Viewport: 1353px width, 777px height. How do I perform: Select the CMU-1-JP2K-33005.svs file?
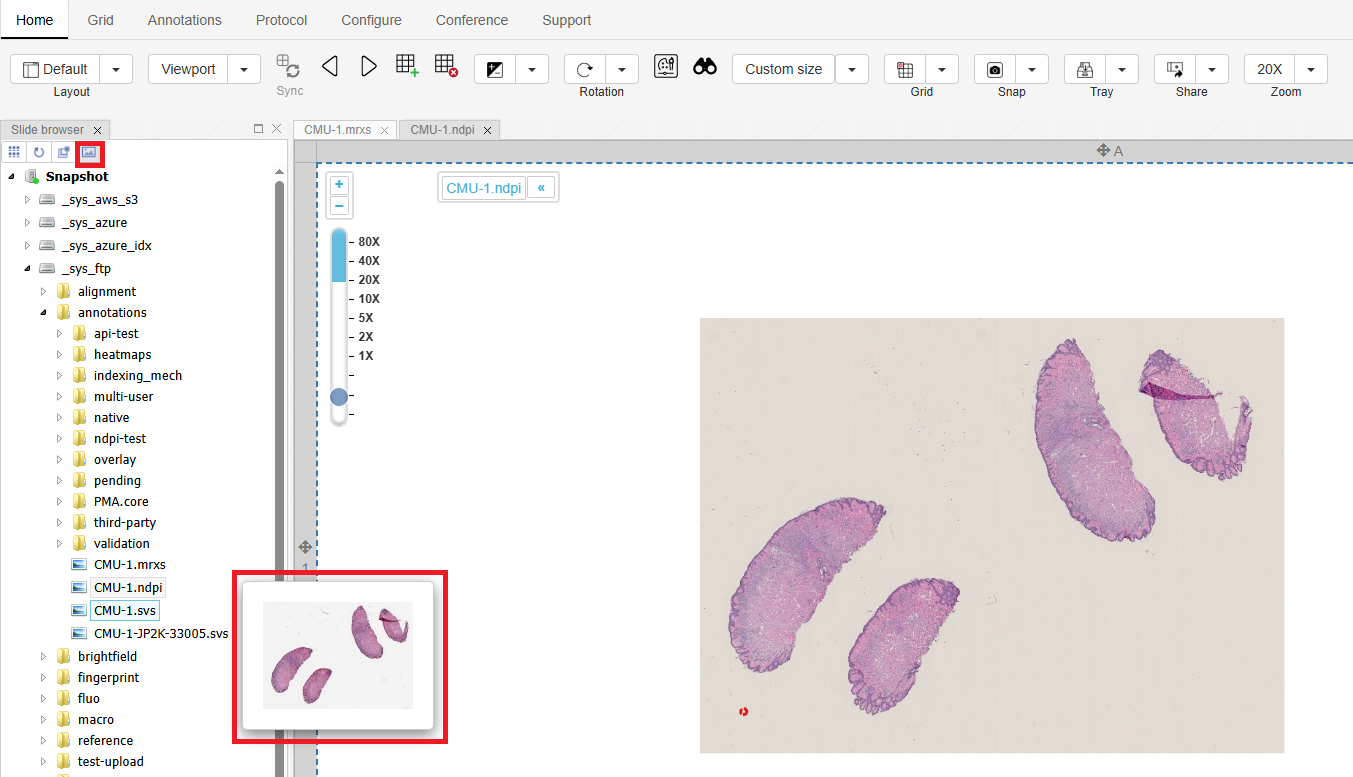tap(160, 633)
